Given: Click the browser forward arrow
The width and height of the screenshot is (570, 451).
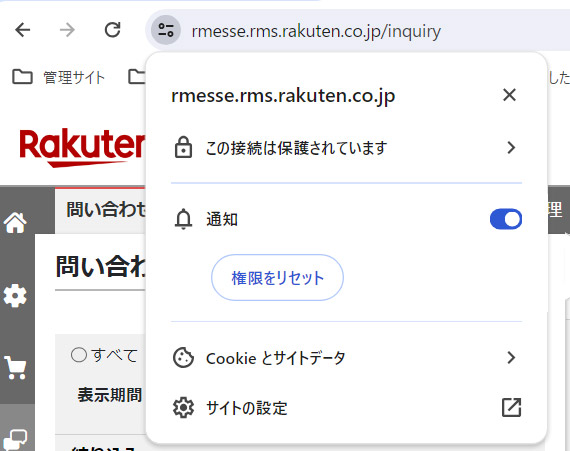Looking at the screenshot, I should click(67, 30).
